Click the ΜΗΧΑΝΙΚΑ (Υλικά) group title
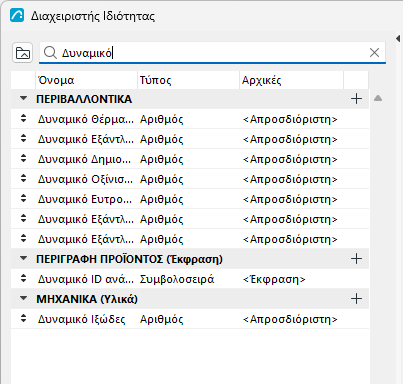Screen dimensions: 403x384 click(87, 299)
